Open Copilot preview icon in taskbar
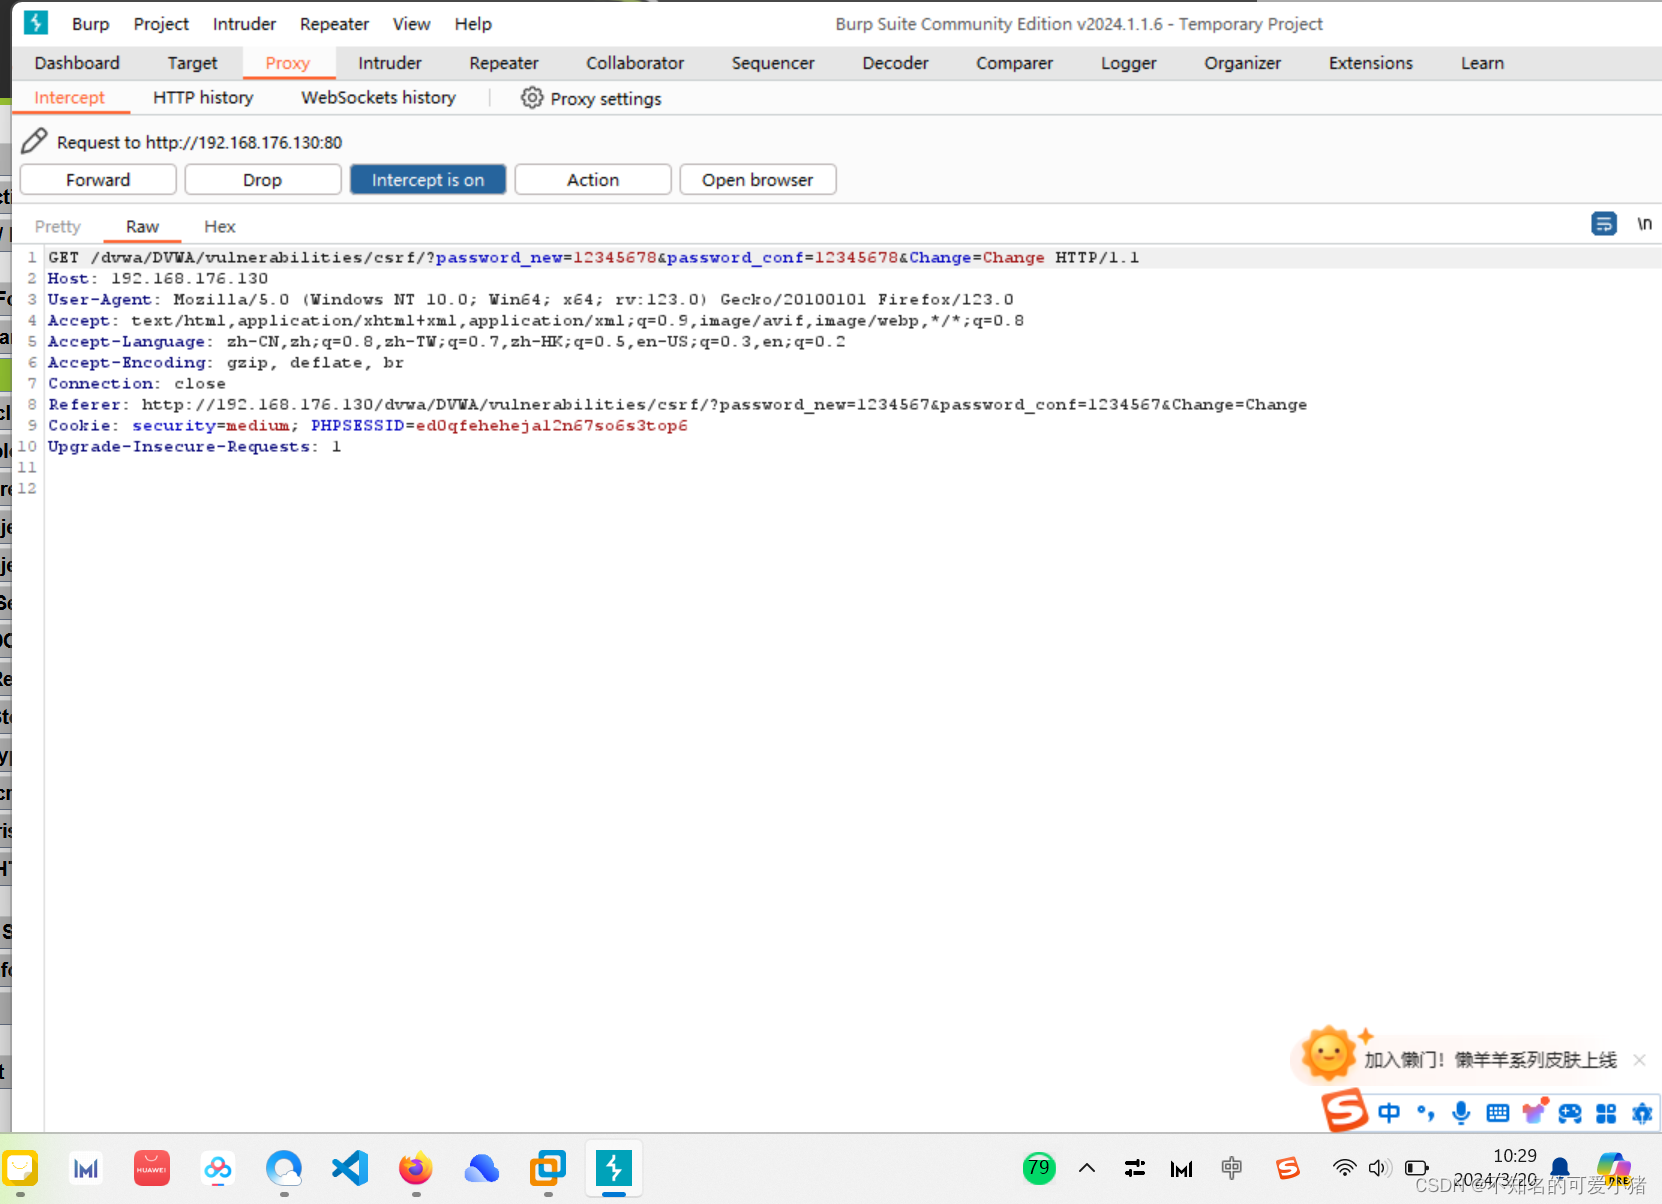 tap(1614, 1168)
